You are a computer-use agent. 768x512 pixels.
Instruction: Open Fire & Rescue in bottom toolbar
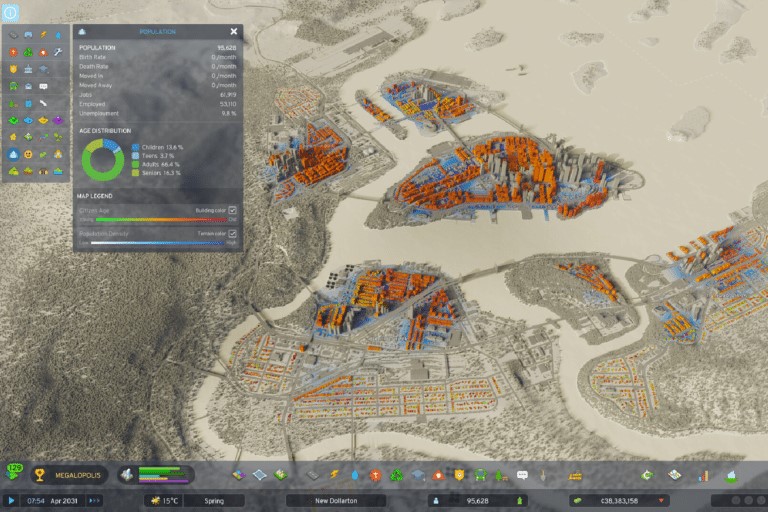pyautogui.click(x=438, y=475)
